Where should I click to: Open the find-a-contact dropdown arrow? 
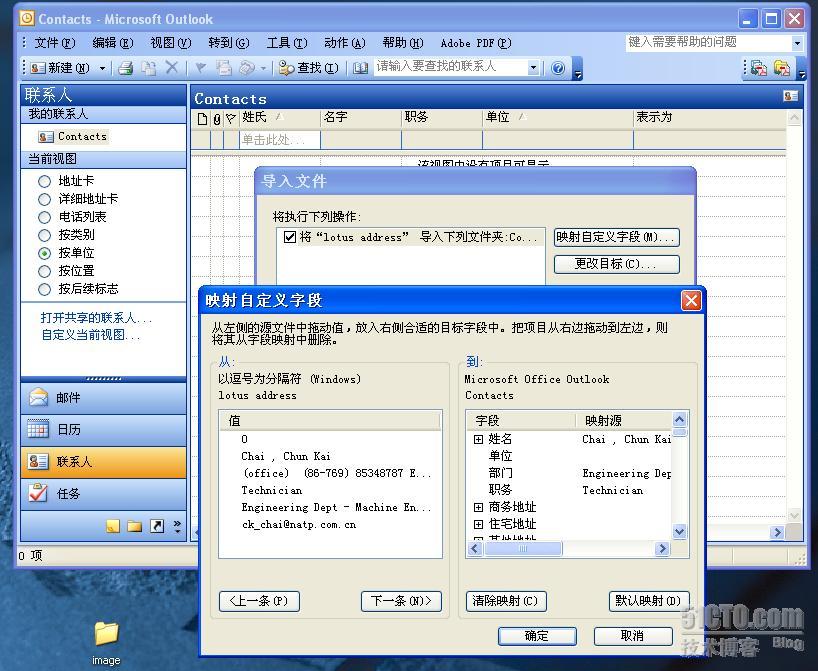(x=533, y=67)
